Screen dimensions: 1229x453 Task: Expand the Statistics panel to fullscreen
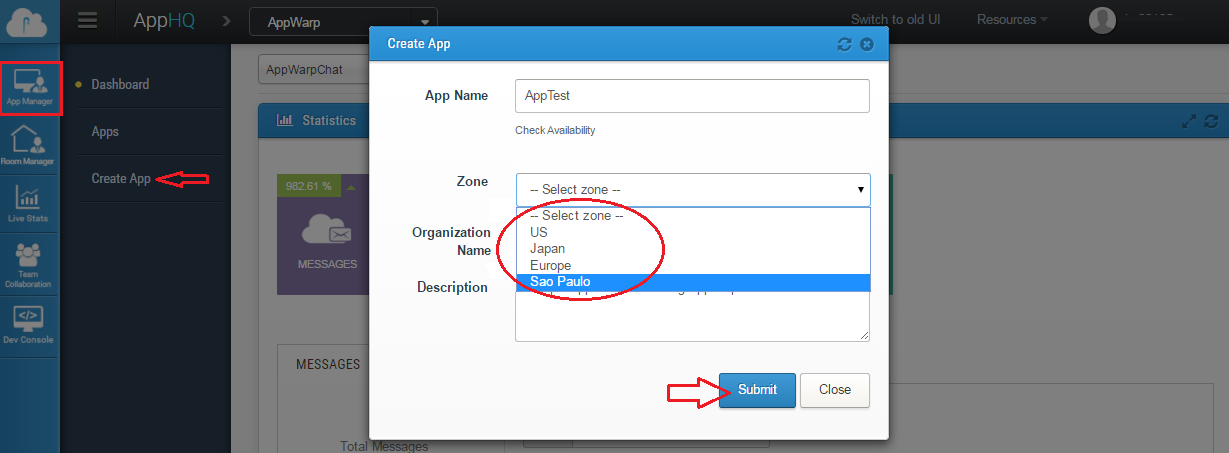1189,120
